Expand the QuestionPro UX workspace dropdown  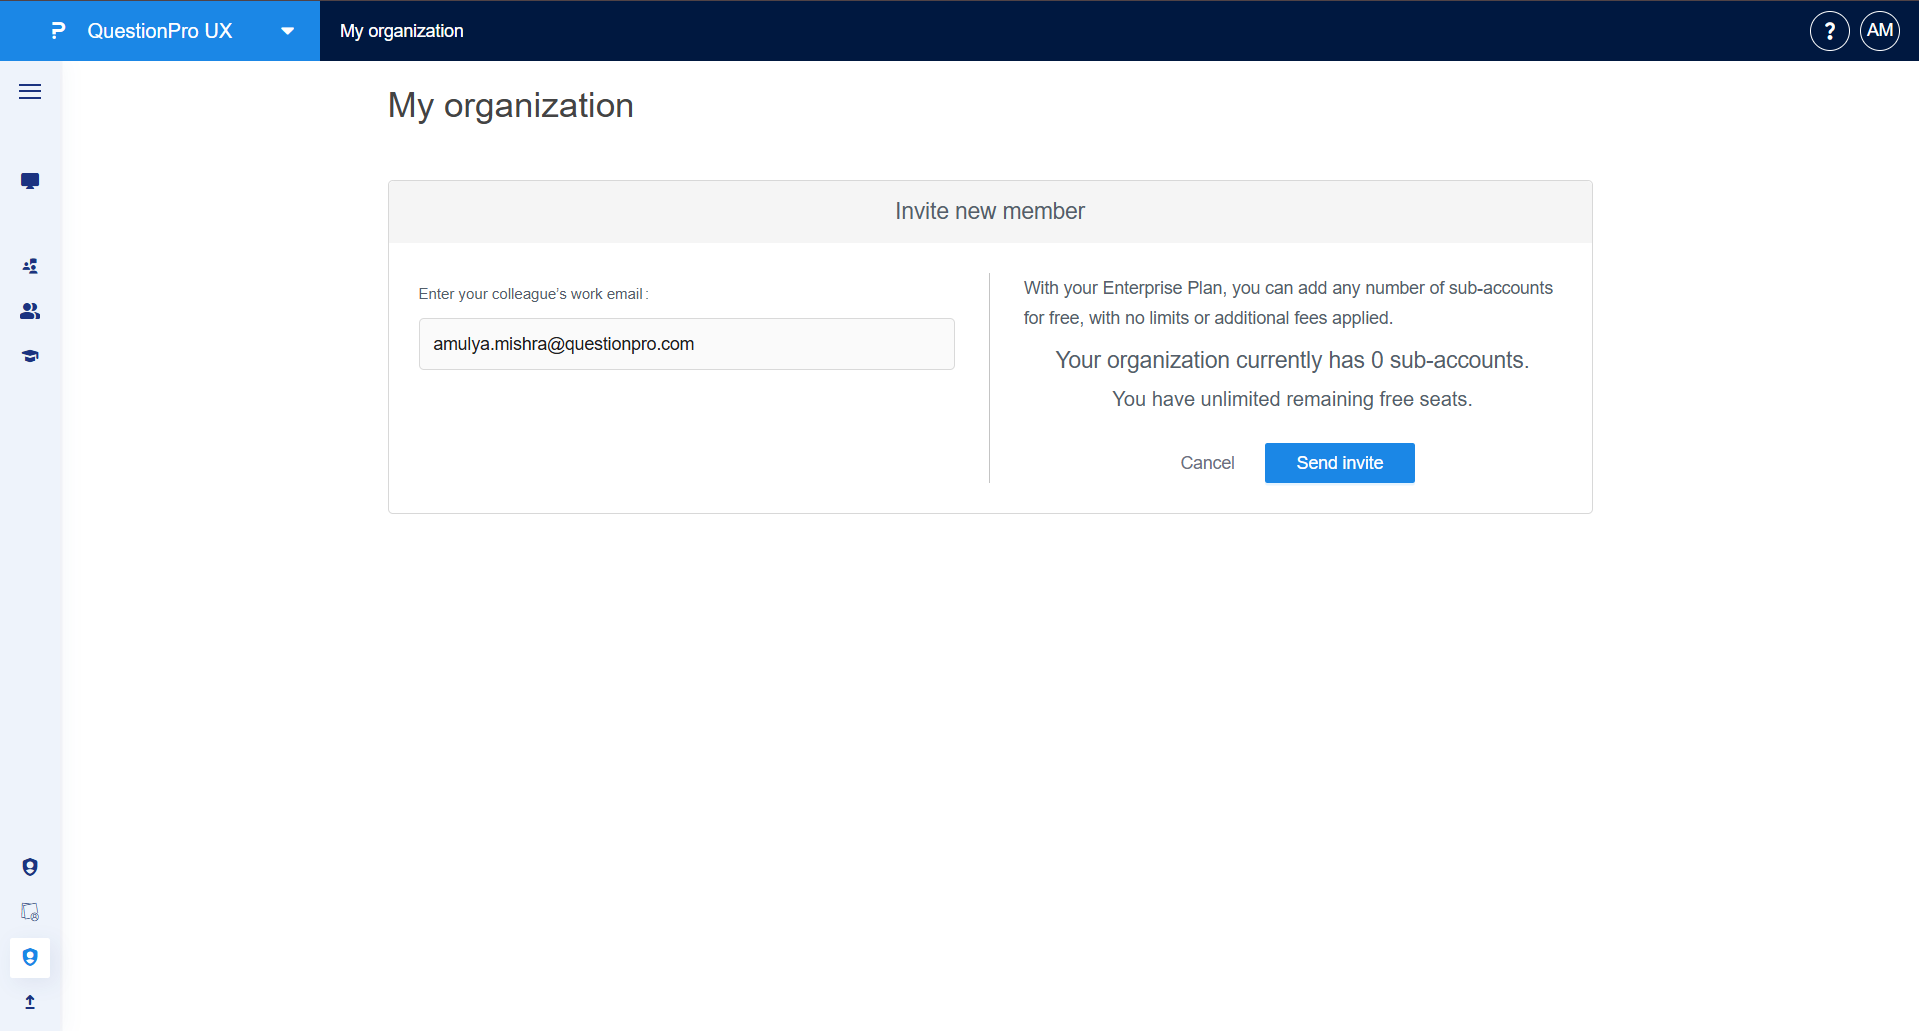287,30
